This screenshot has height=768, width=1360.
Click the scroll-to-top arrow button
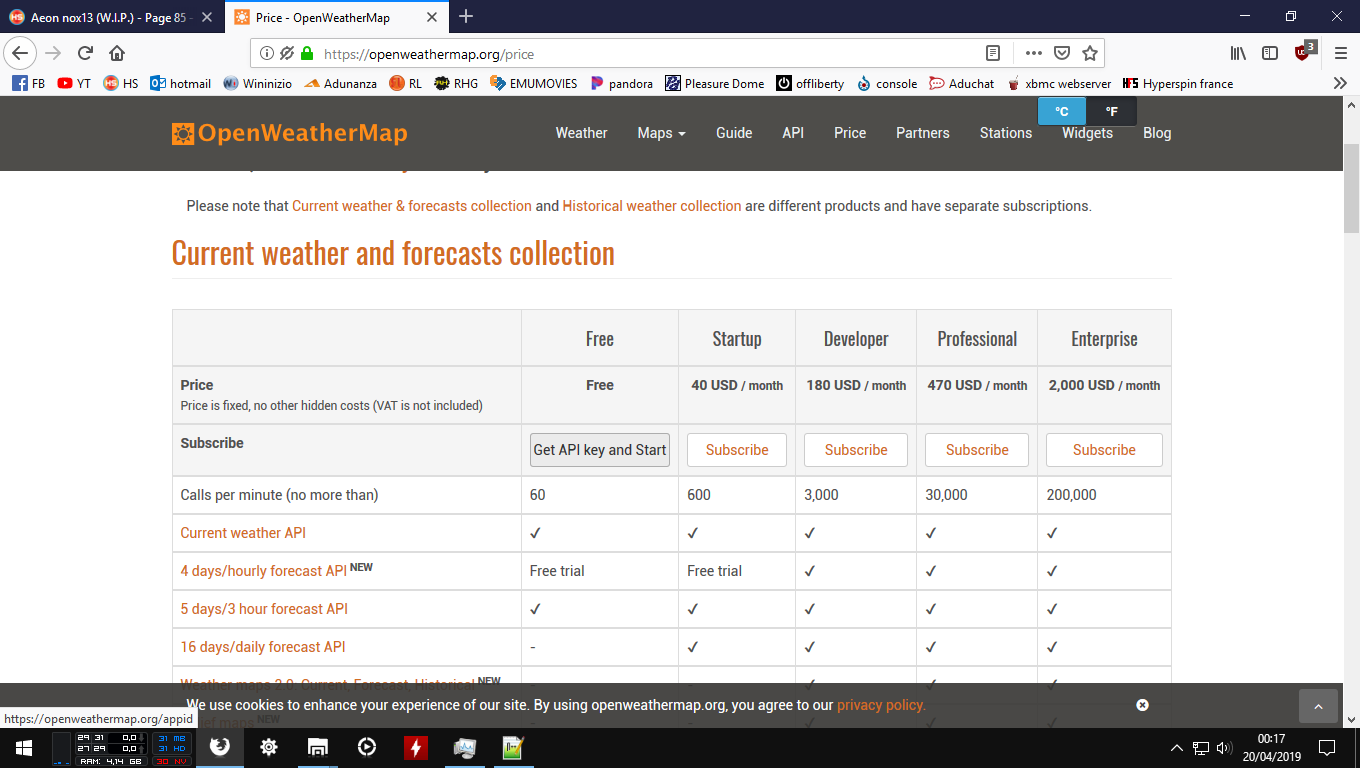coord(1318,706)
